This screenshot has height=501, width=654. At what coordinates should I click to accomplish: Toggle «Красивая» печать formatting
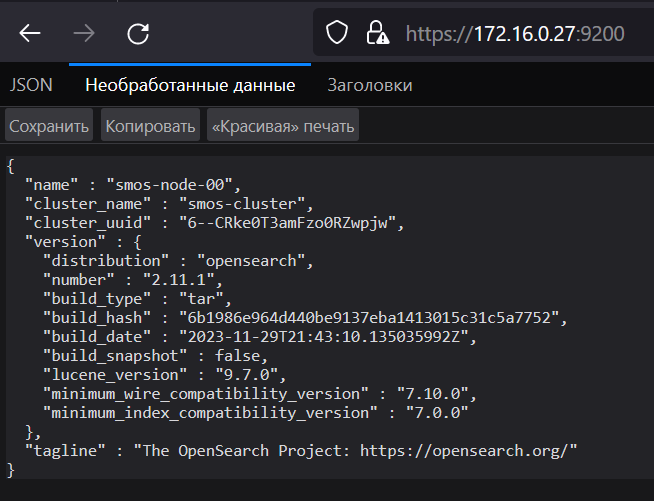(x=282, y=126)
